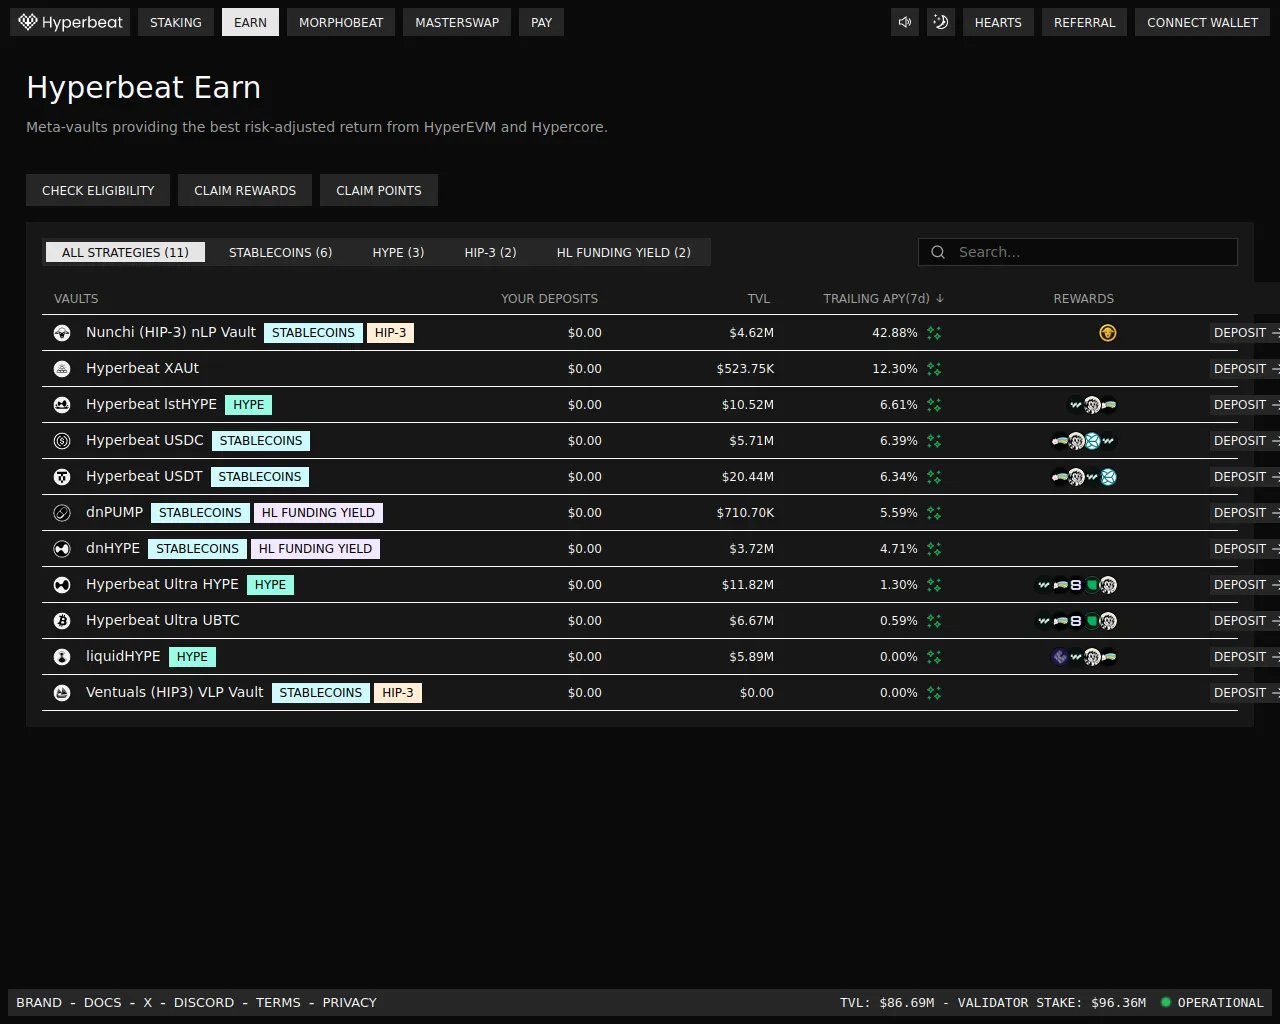Click the search magnifier icon
Screen dimensions: 1280x1024
938,252
